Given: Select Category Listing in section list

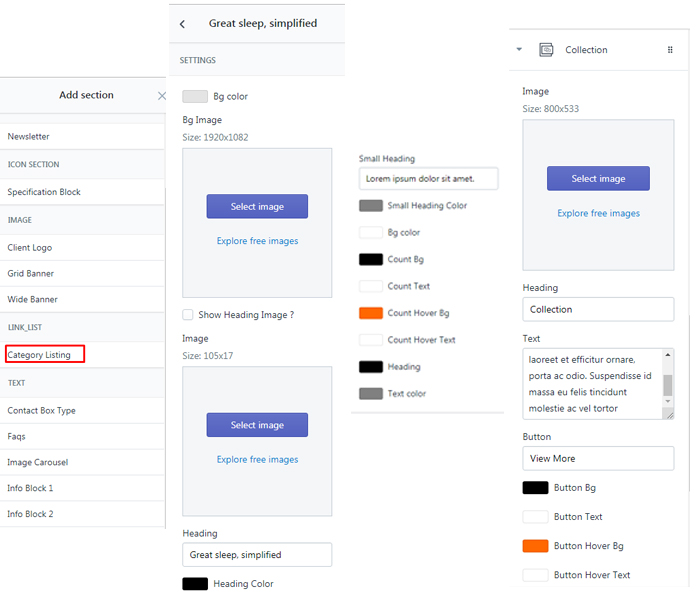Looking at the screenshot, I should (39, 355).
